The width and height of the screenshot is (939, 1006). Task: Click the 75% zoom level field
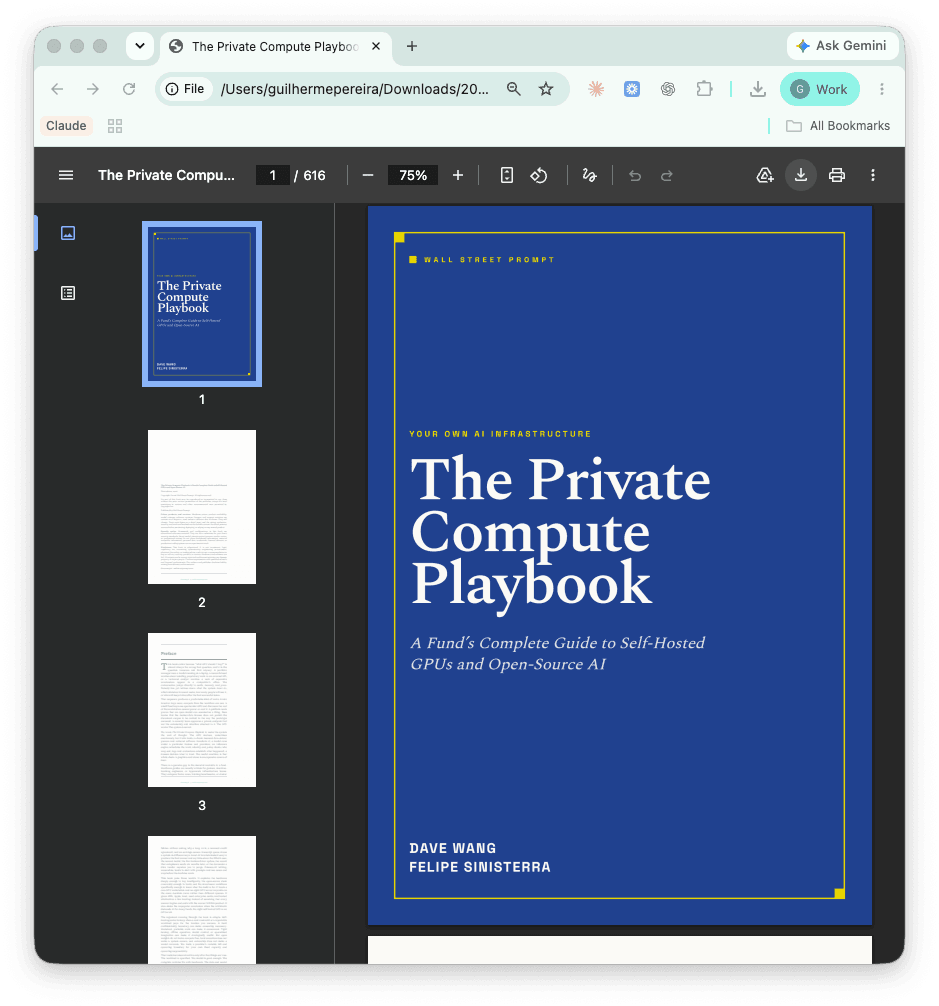click(x=413, y=175)
